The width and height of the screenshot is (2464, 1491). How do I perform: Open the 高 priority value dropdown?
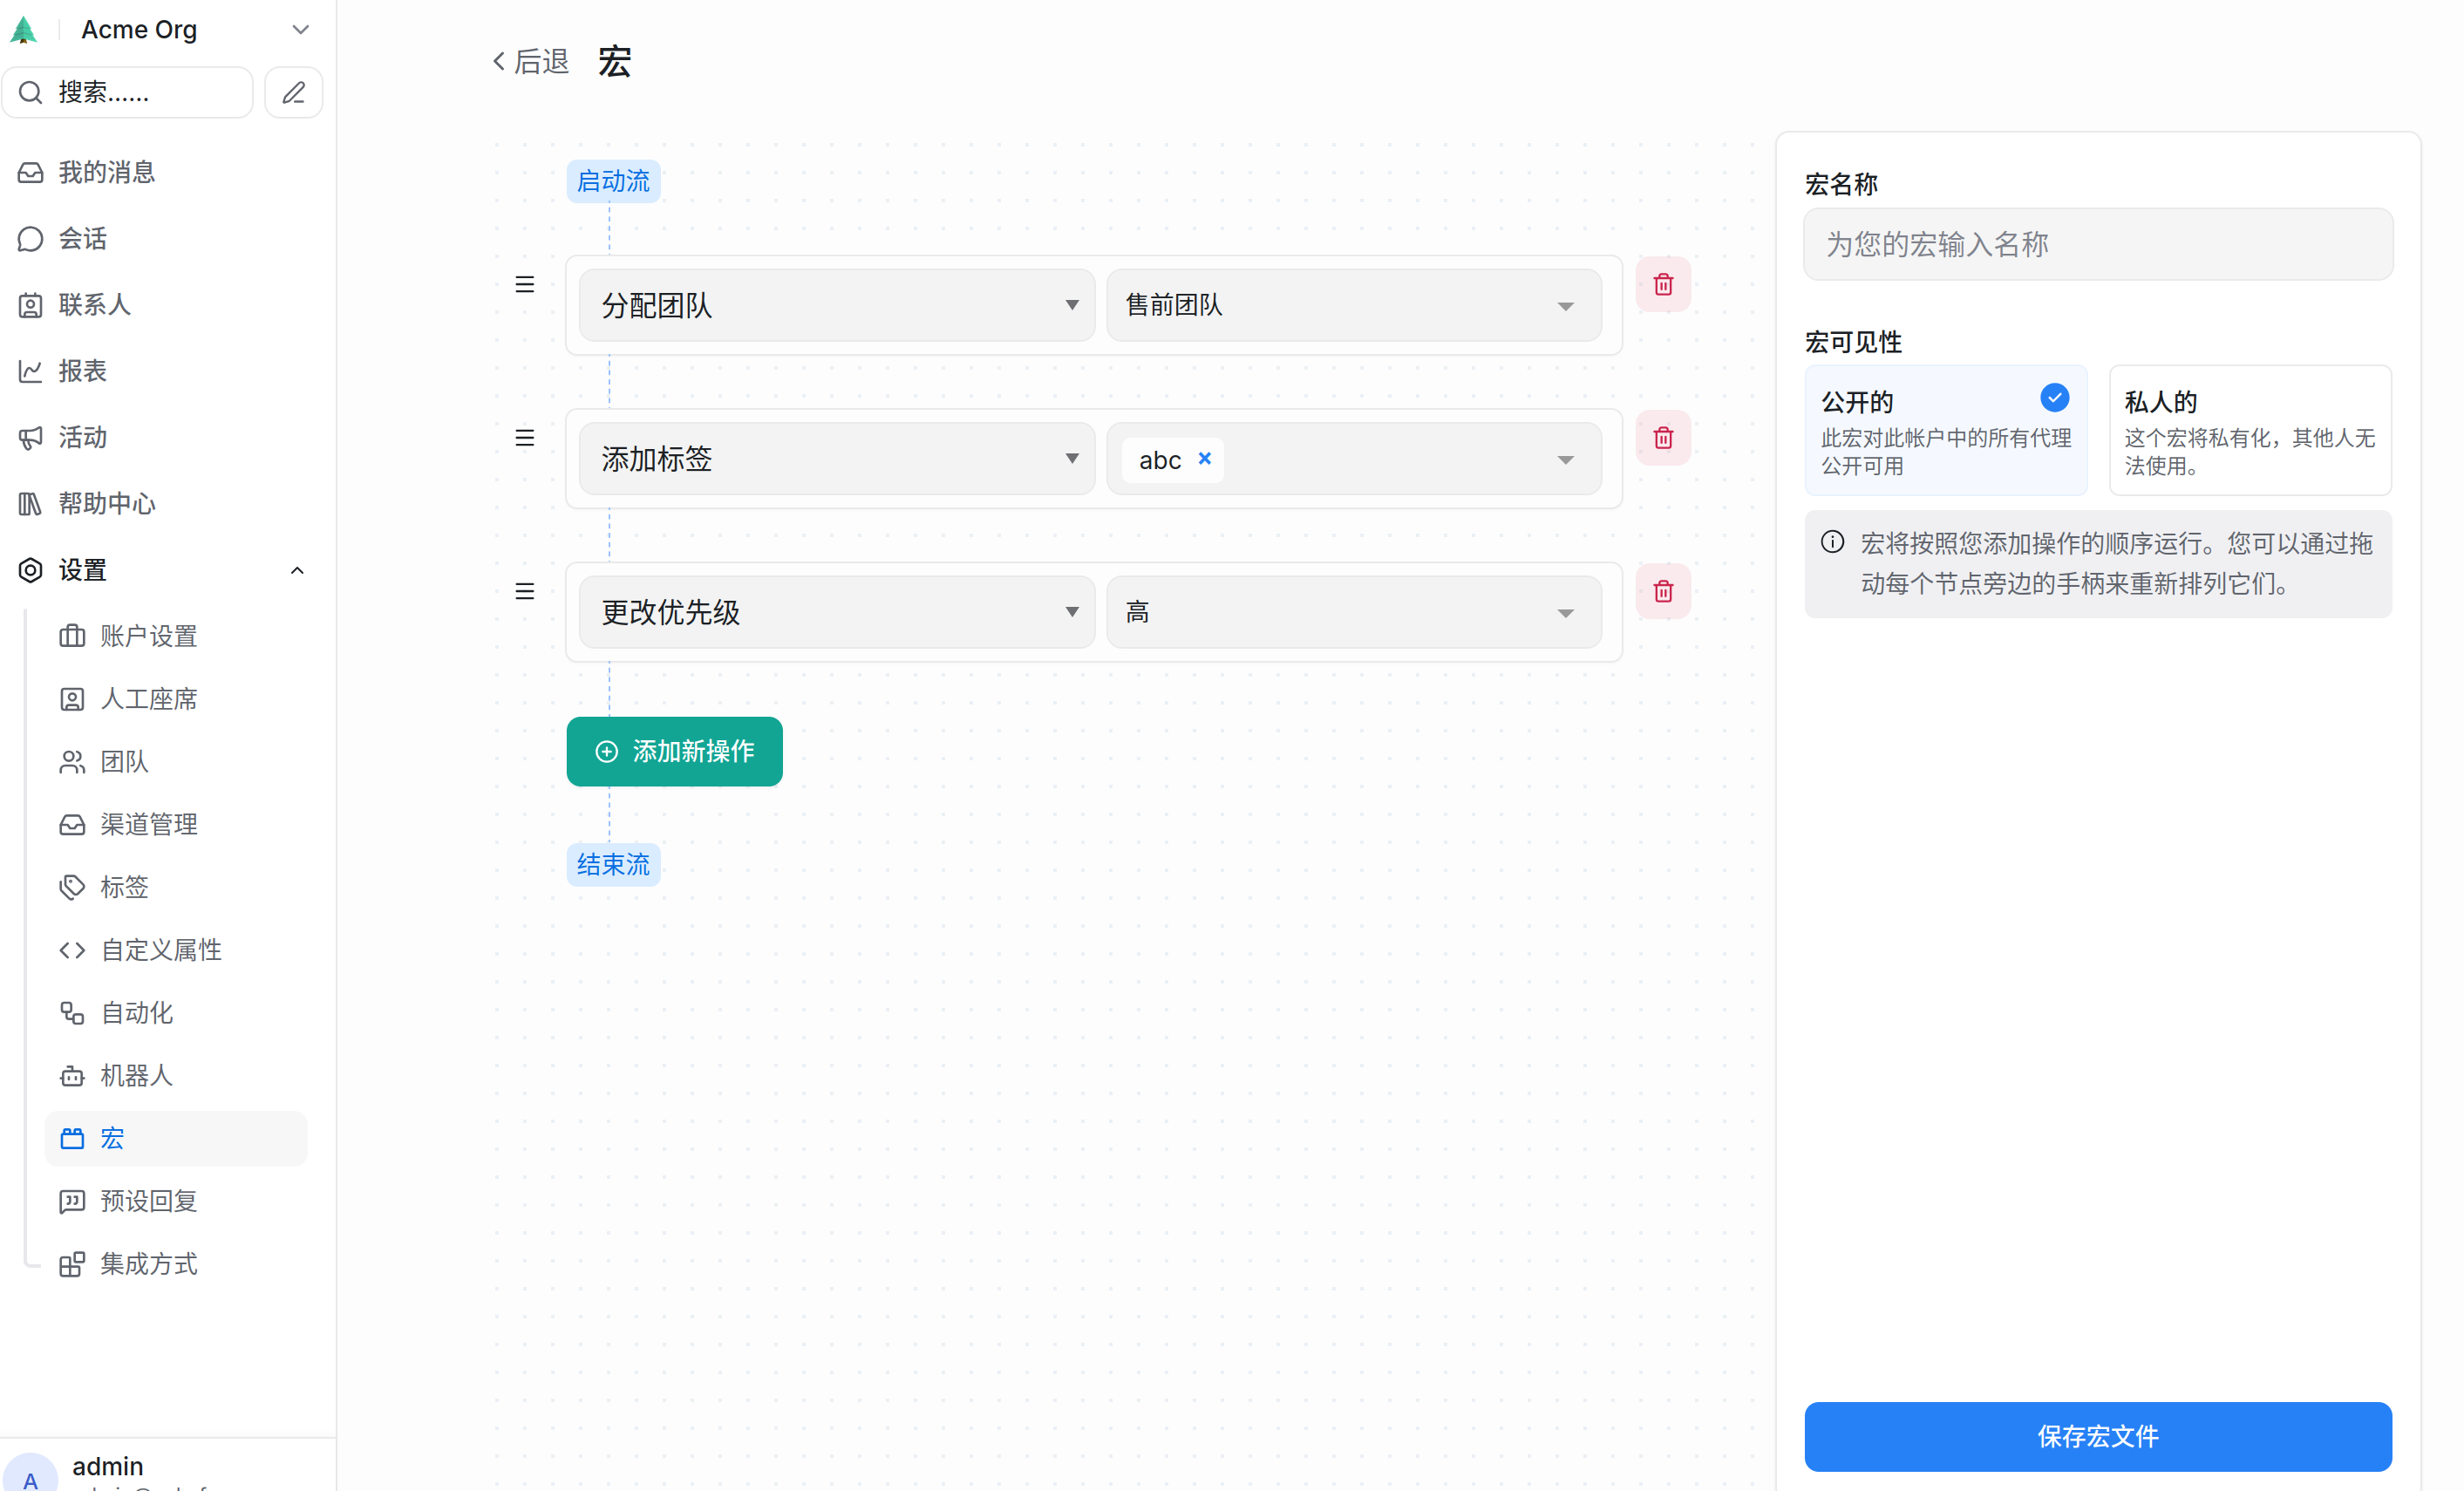[x=1352, y=612]
